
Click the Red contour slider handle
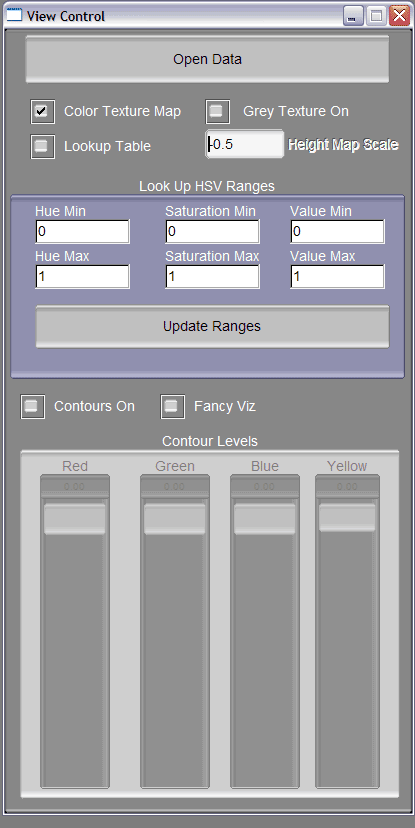(74, 520)
